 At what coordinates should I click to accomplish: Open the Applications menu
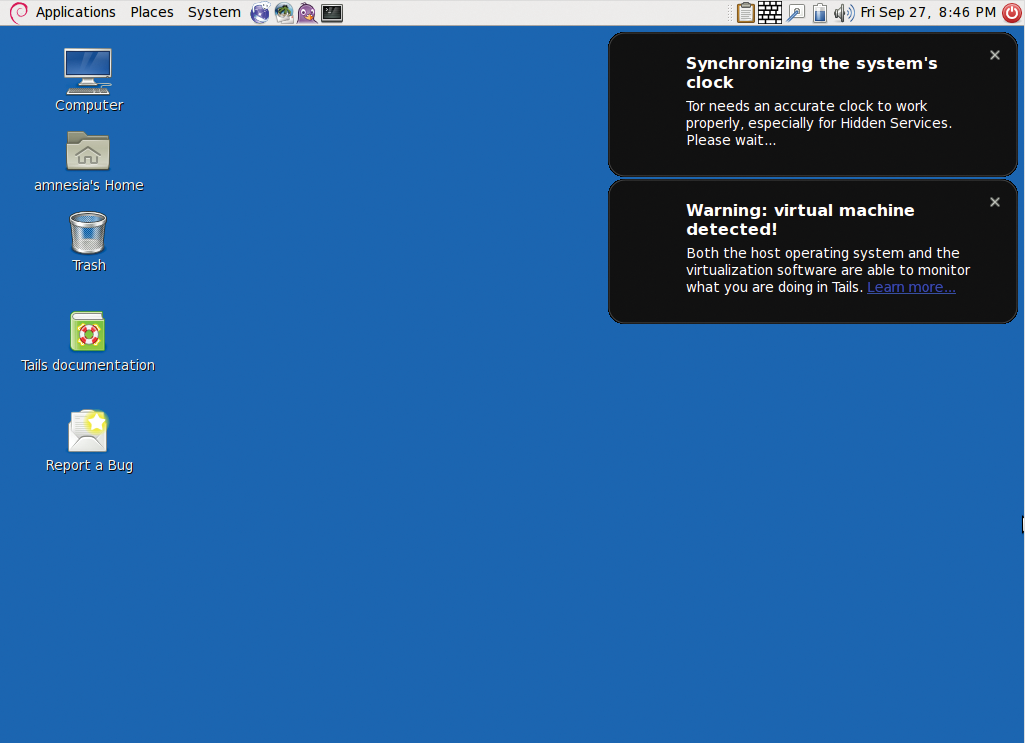pos(75,12)
